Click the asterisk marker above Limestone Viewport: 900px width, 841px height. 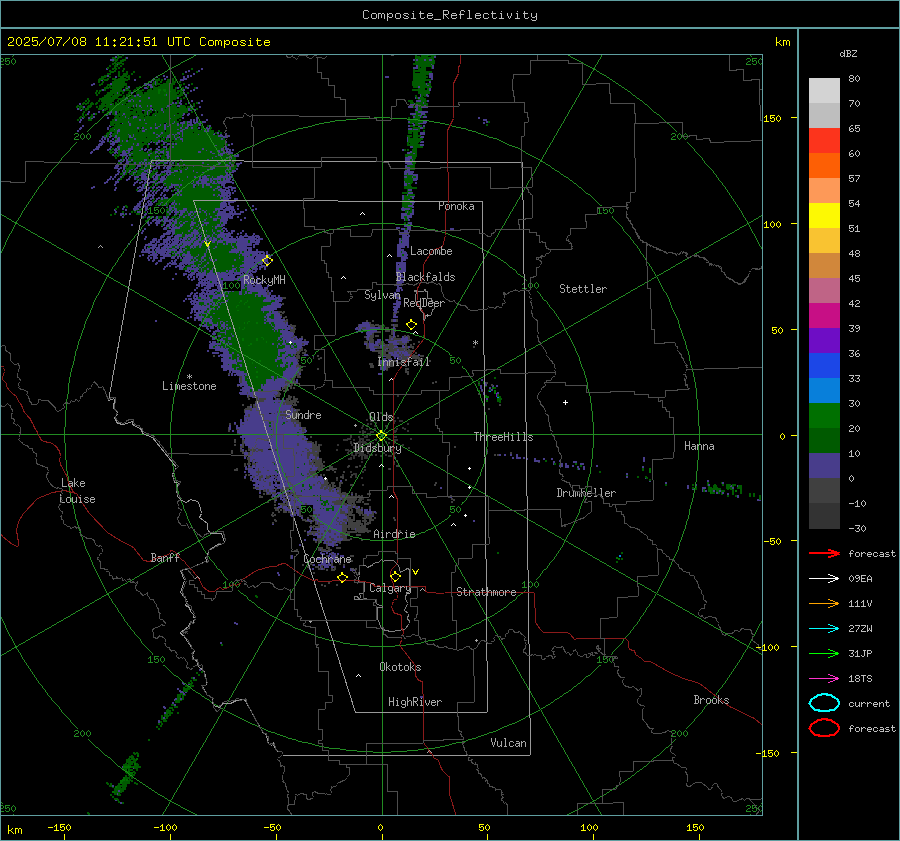[189, 377]
